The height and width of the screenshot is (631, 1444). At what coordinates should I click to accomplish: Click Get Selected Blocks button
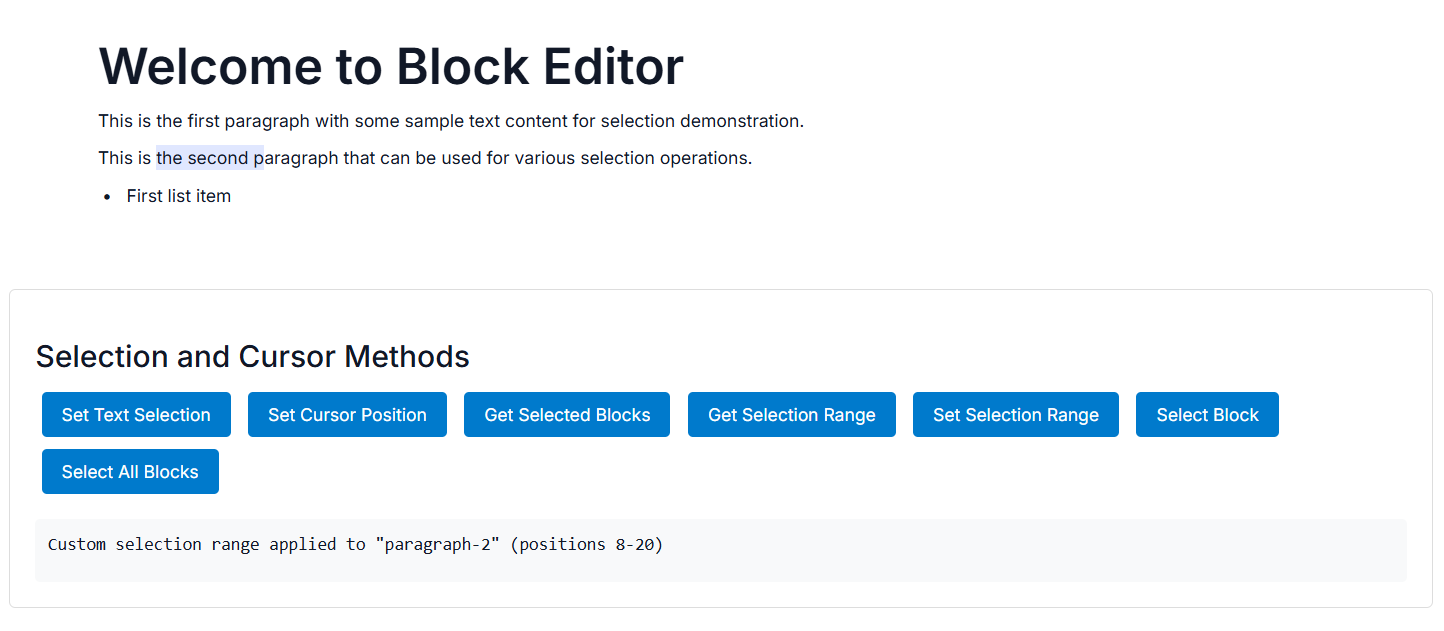point(567,415)
